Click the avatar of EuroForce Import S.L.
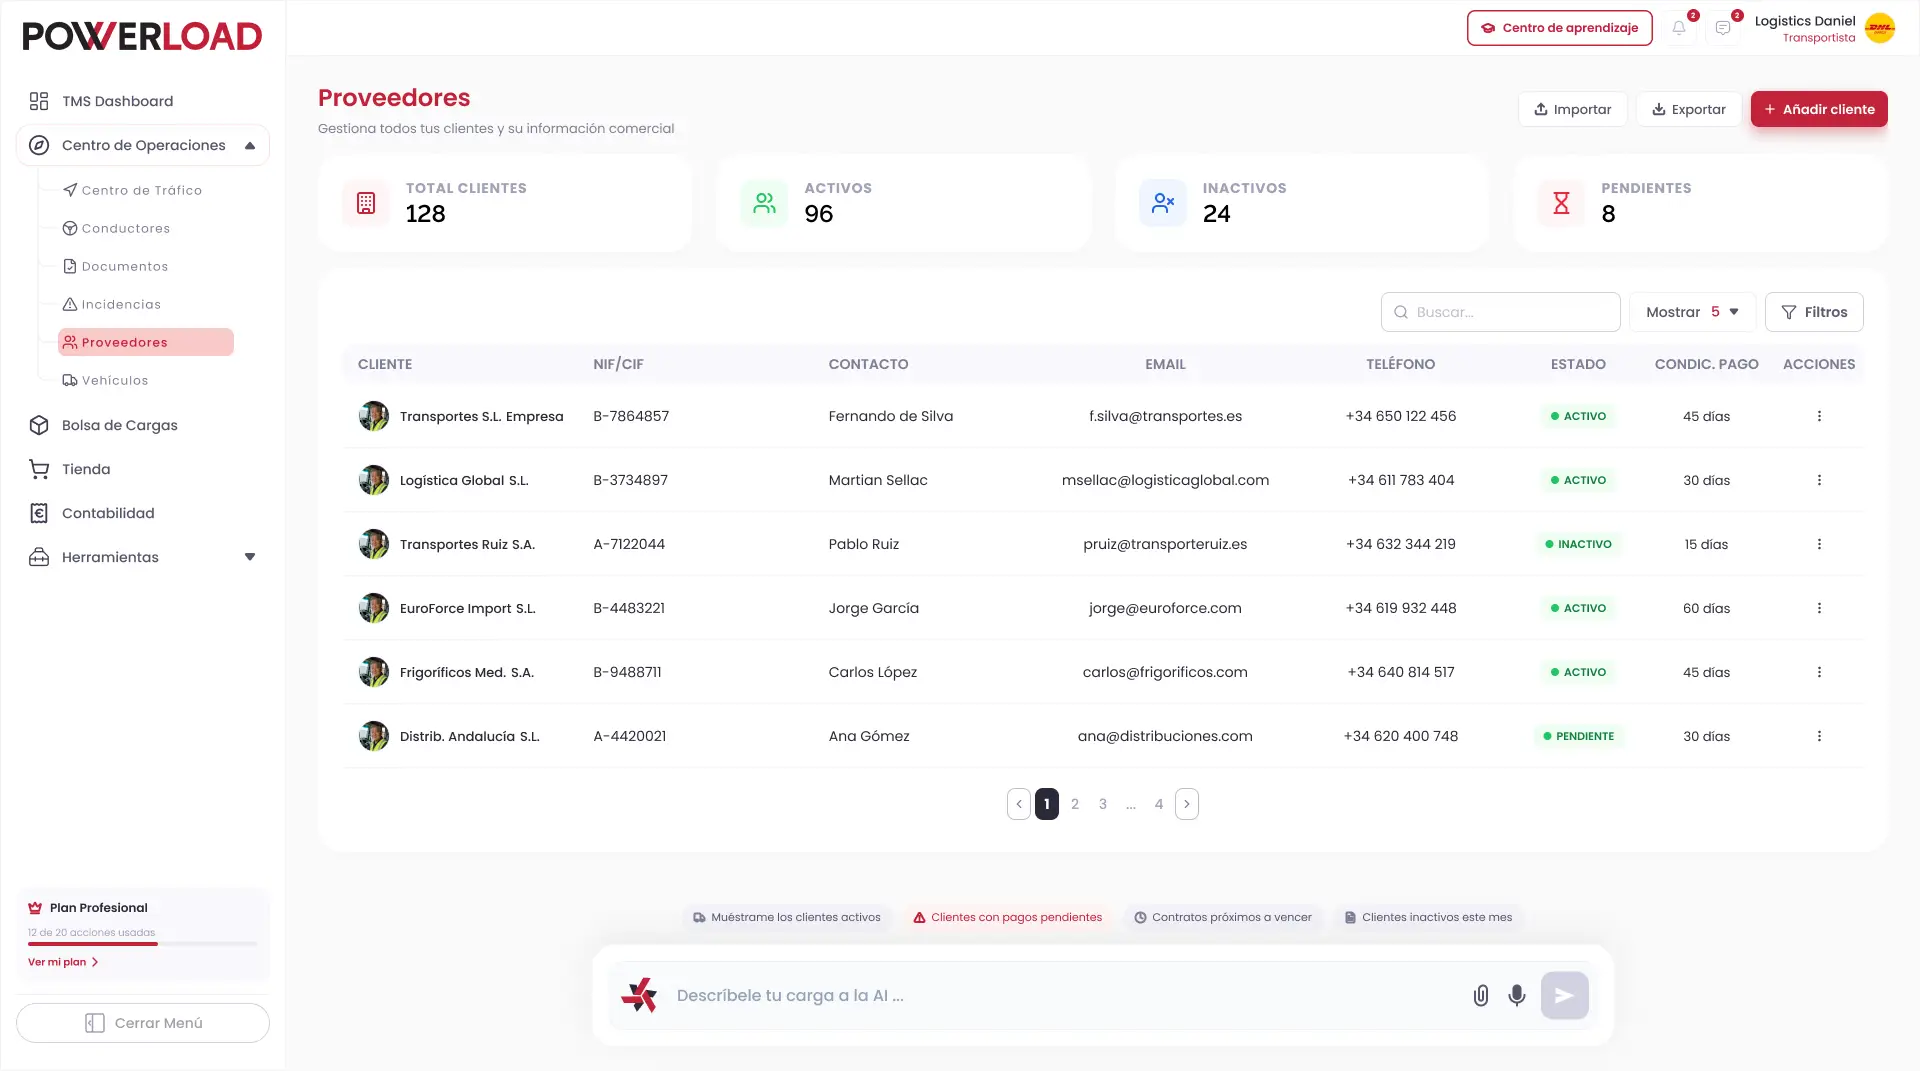Image resolution: width=1920 pixels, height=1071 pixels. [374, 608]
